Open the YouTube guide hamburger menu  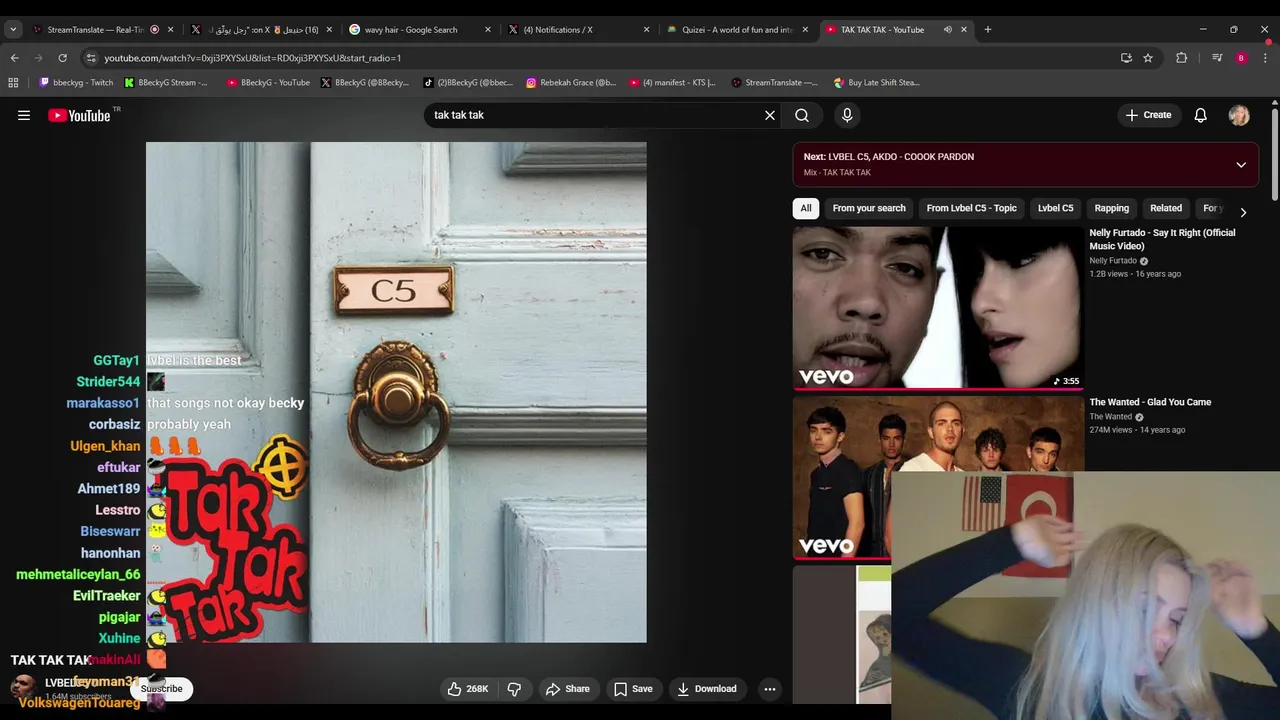pos(24,115)
